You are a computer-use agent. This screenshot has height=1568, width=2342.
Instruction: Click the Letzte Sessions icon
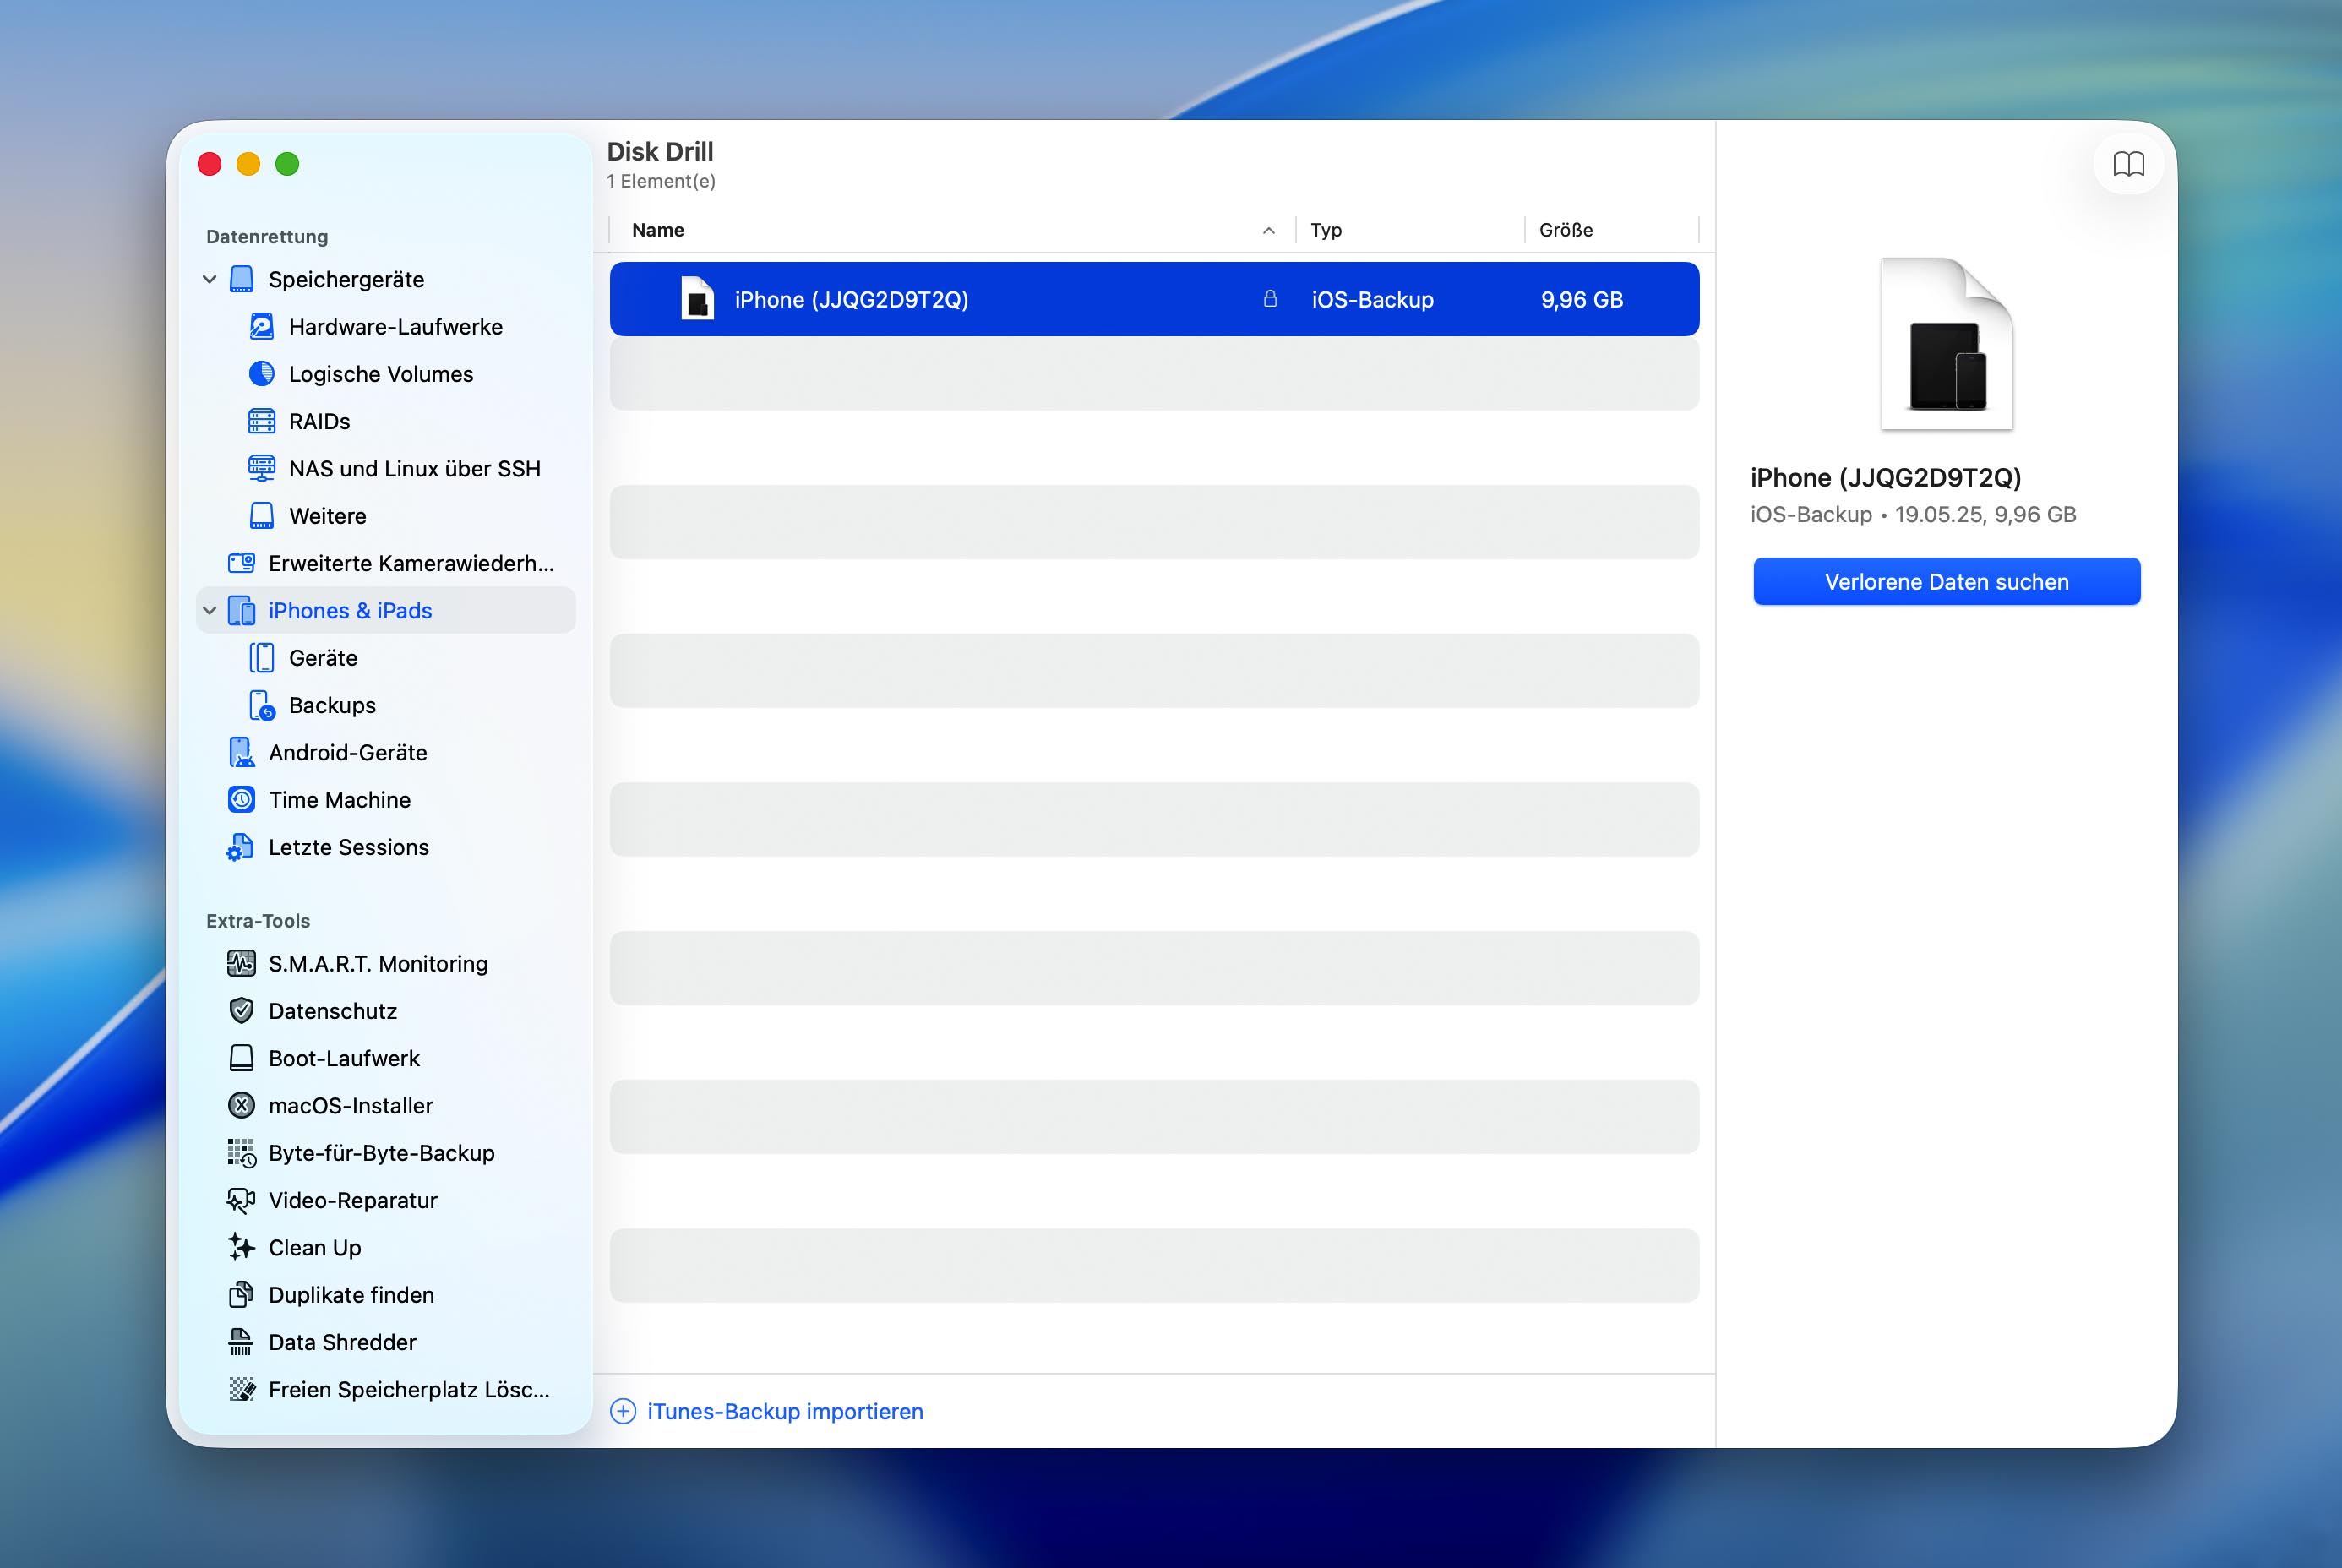tap(240, 847)
